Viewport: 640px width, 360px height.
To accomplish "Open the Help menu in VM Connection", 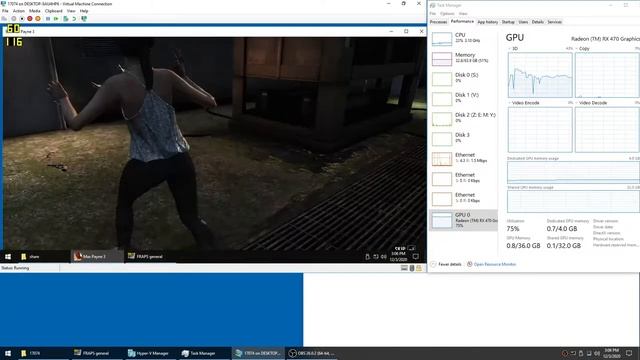I will coord(84,11).
